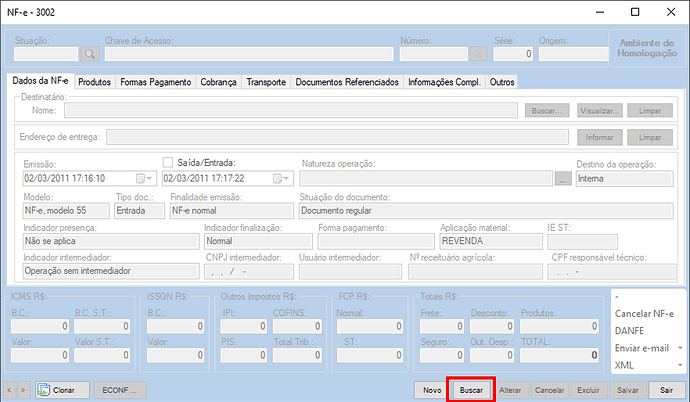Open the Transporte tab
This screenshot has height=402, width=690.
pos(266,82)
